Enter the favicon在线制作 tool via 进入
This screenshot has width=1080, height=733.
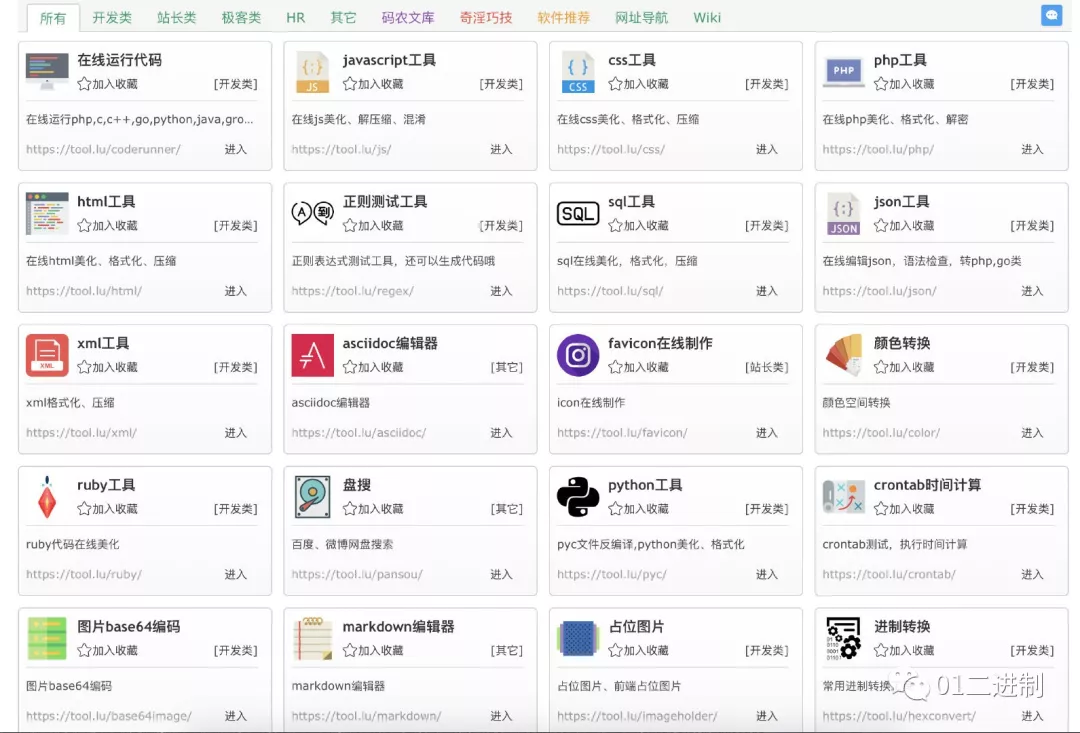click(767, 433)
